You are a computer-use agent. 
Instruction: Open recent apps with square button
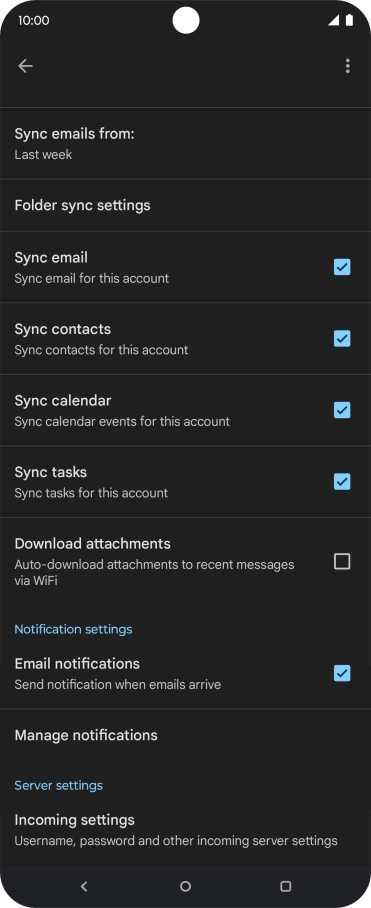[285, 886]
